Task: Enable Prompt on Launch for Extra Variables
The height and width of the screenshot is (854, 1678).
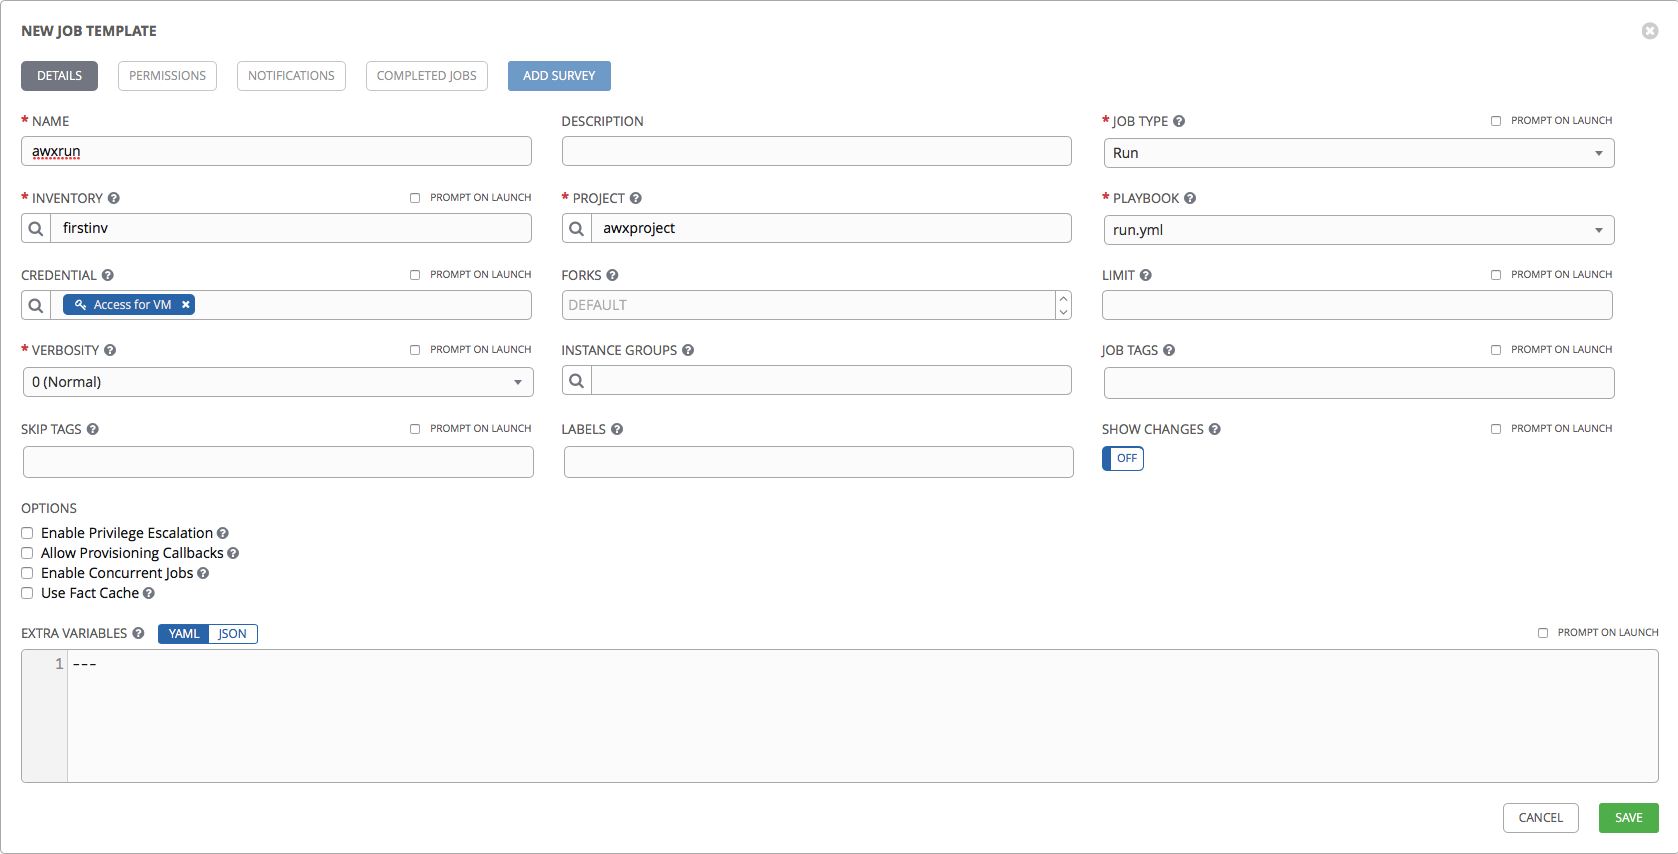Action: pyautogui.click(x=1543, y=633)
